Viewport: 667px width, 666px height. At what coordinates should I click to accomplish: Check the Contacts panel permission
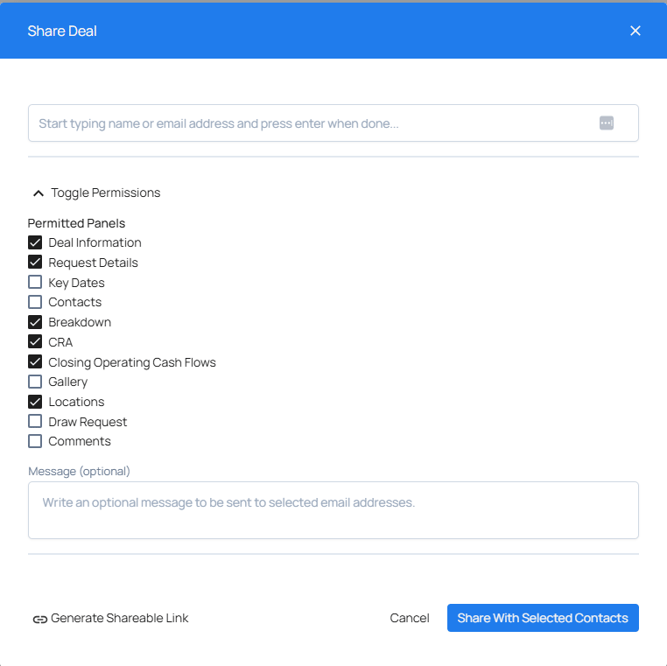[35, 302]
